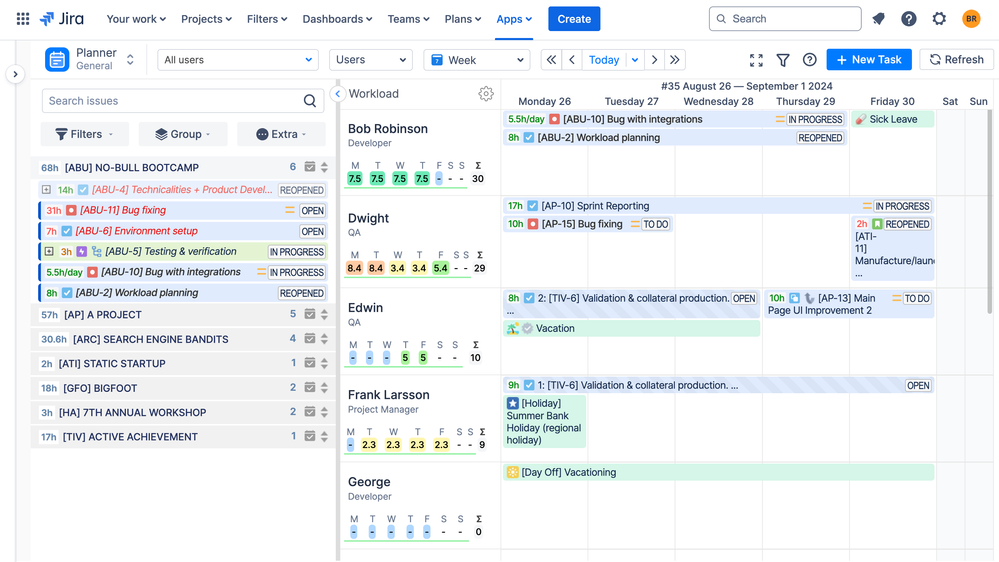This screenshot has height=562, width=999.
Task: Expand the Jira sidebar with the right chevron
Action: coord(15,74)
